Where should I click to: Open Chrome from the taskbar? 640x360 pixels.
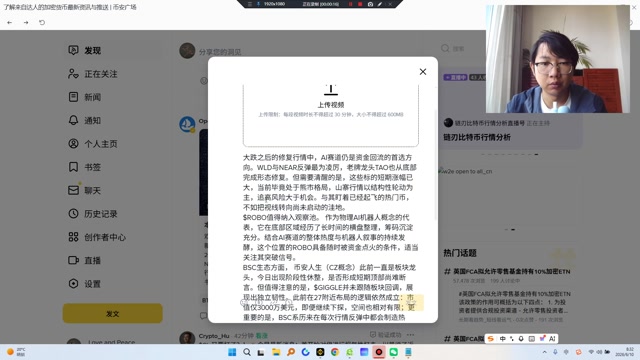[335, 352]
